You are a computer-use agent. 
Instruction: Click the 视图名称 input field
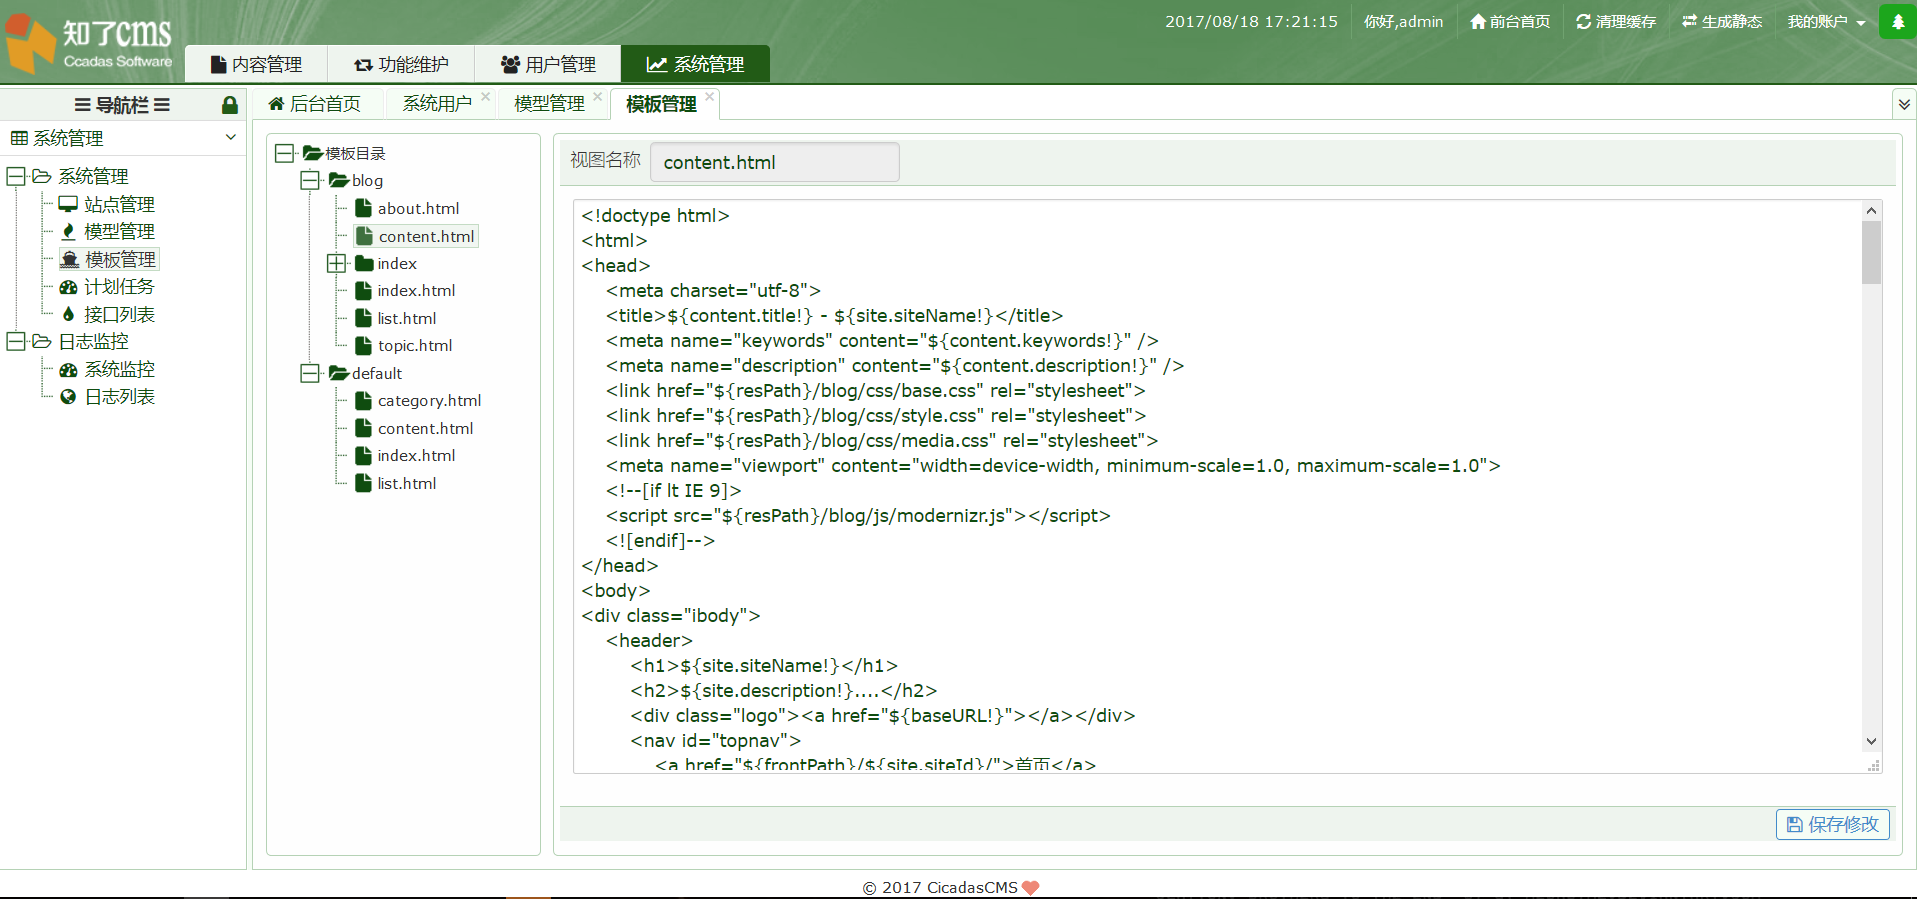(774, 162)
